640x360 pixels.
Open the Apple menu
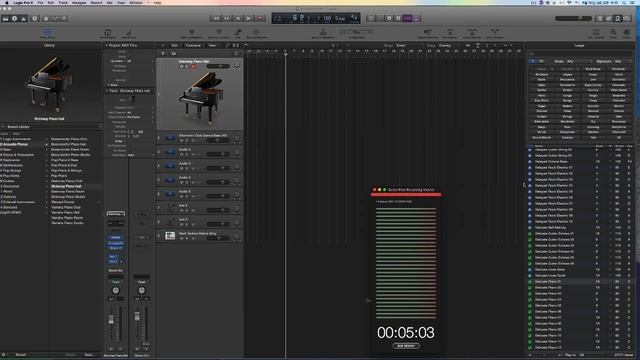[6, 2]
